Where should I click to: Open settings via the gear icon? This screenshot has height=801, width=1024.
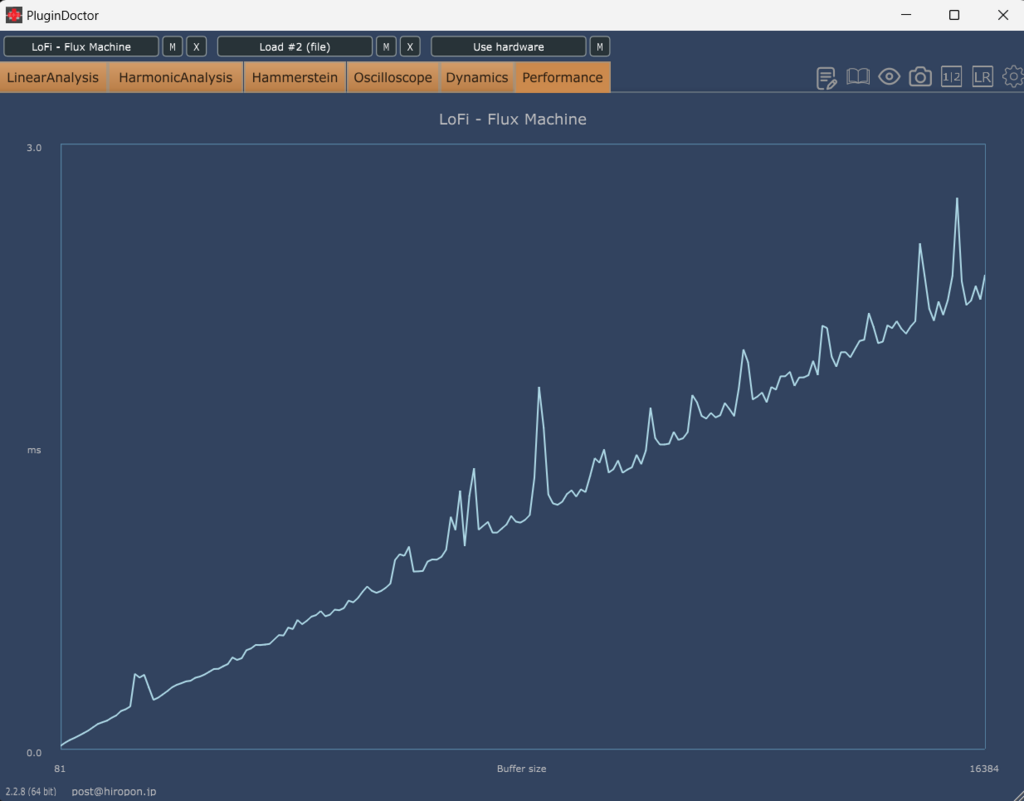[x=1014, y=77]
